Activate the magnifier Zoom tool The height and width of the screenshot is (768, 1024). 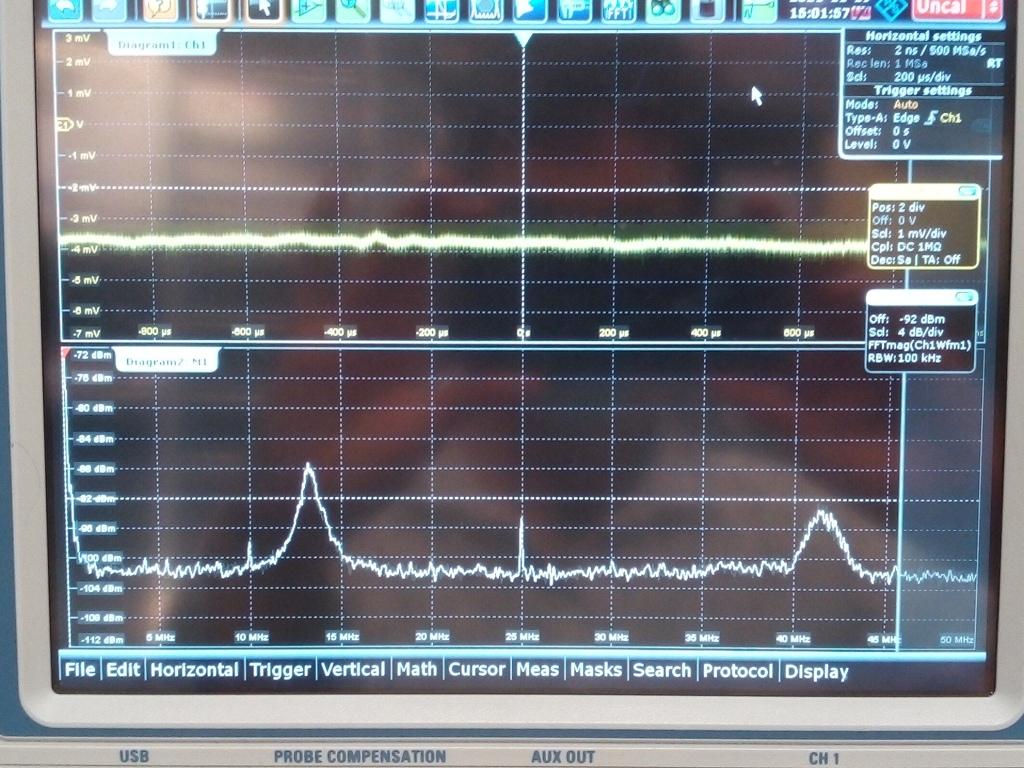[x=353, y=9]
